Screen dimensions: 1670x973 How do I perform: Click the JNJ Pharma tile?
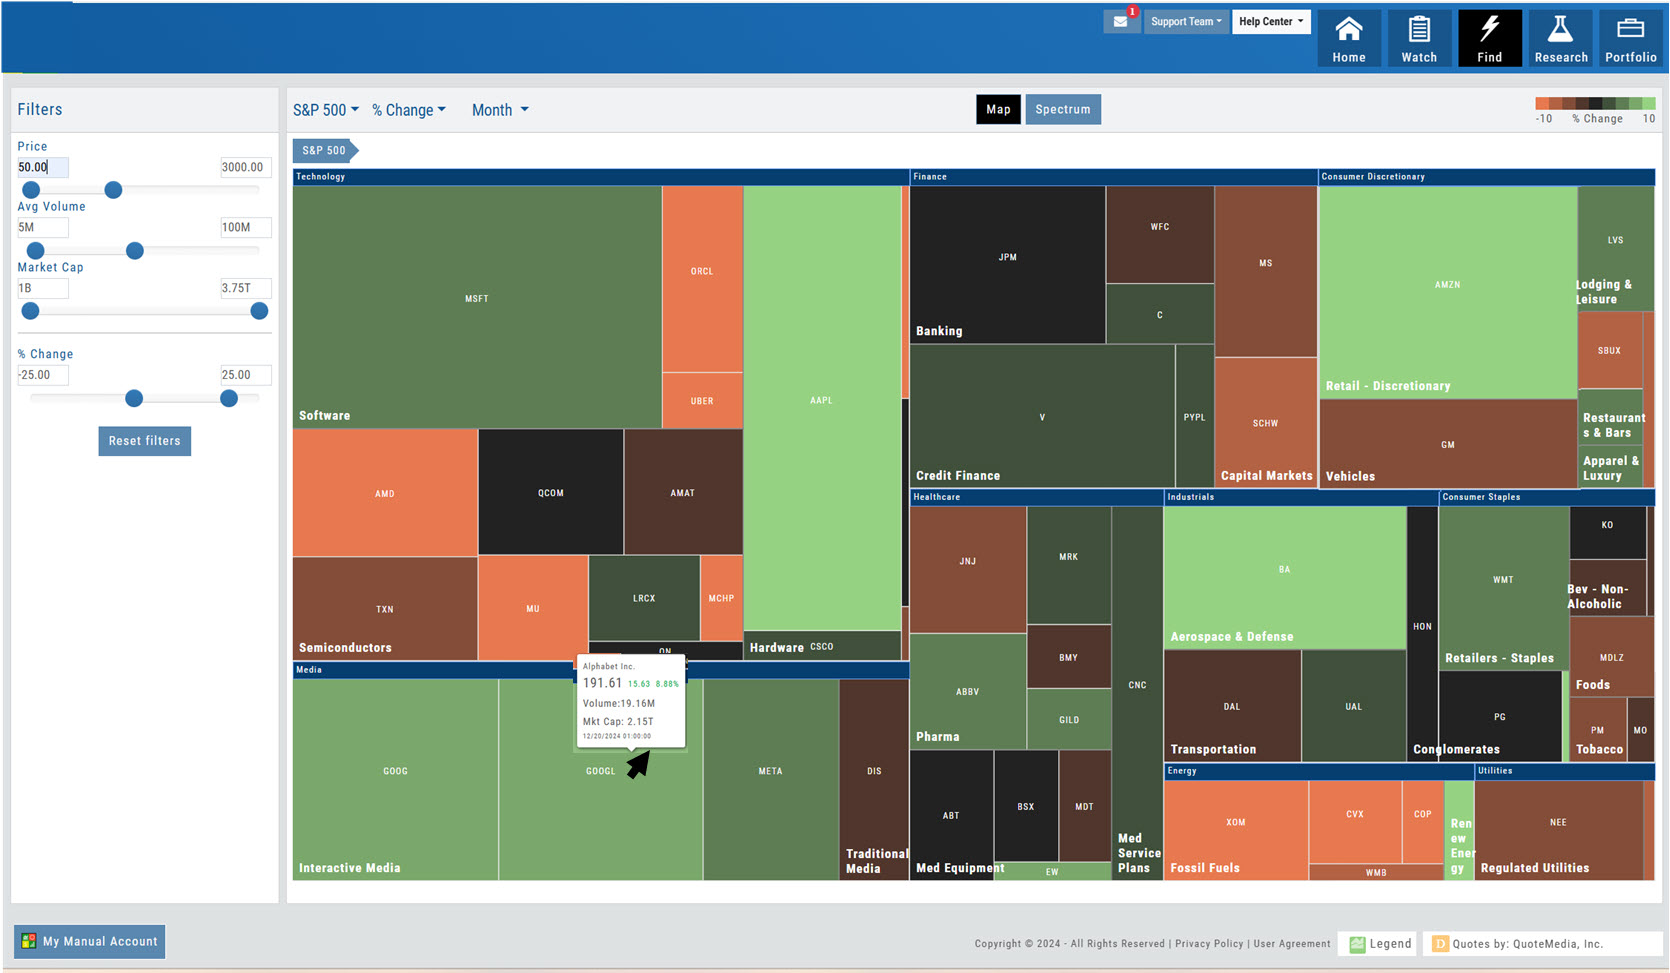pos(968,569)
